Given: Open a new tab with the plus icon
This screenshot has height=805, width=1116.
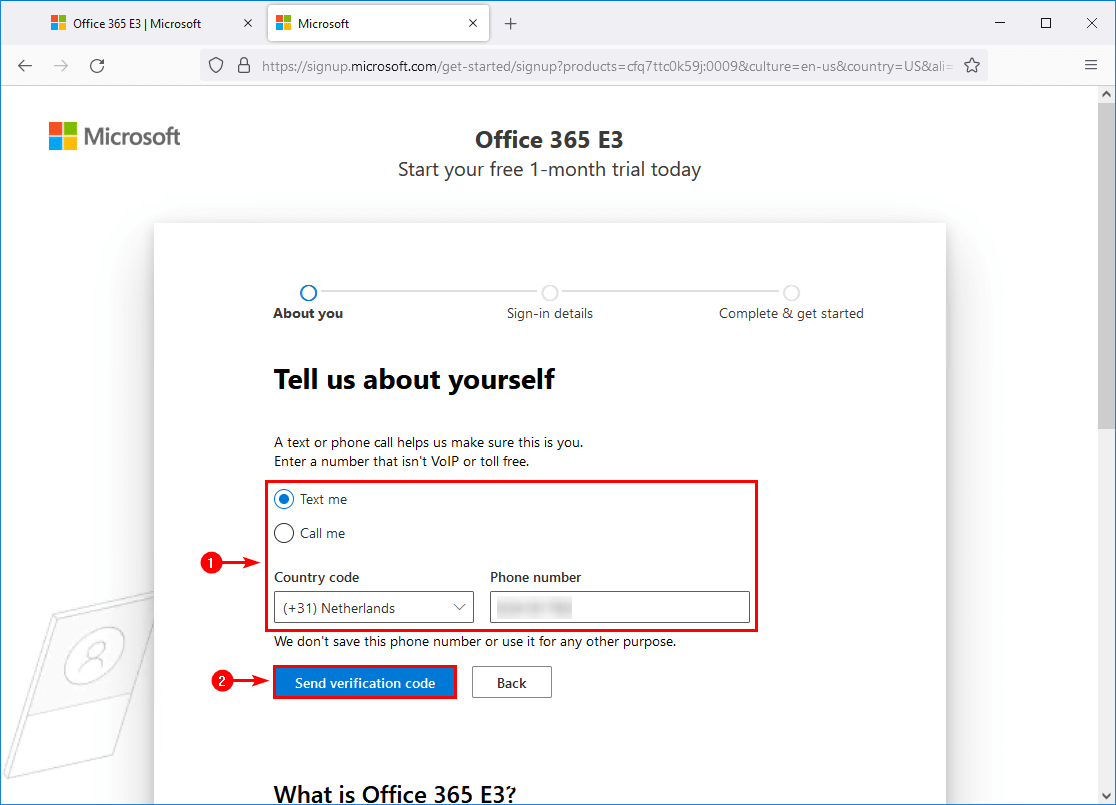Looking at the screenshot, I should click(510, 23).
